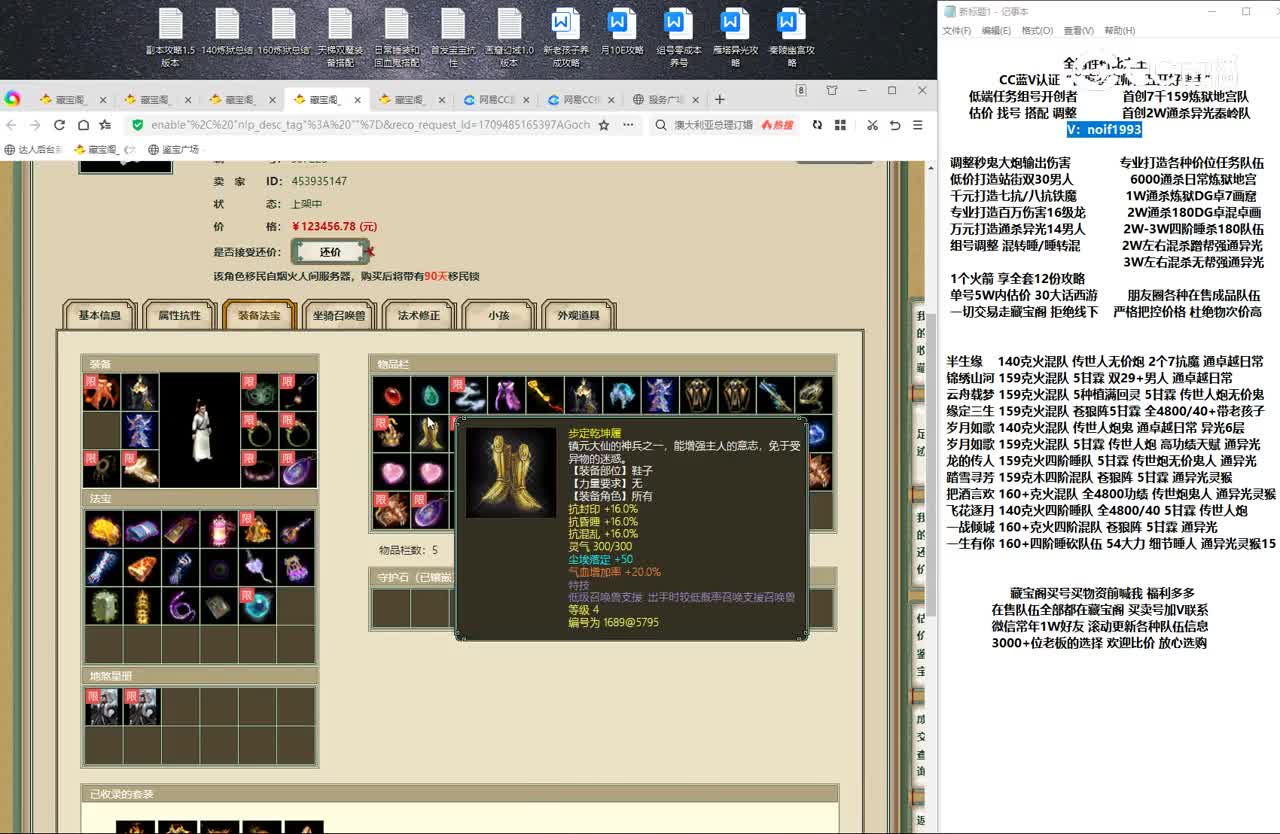Image resolution: width=1280 pixels, height=834 pixels.
Task: Open desktop file 140炼狱总结
Action: [x=227, y=33]
